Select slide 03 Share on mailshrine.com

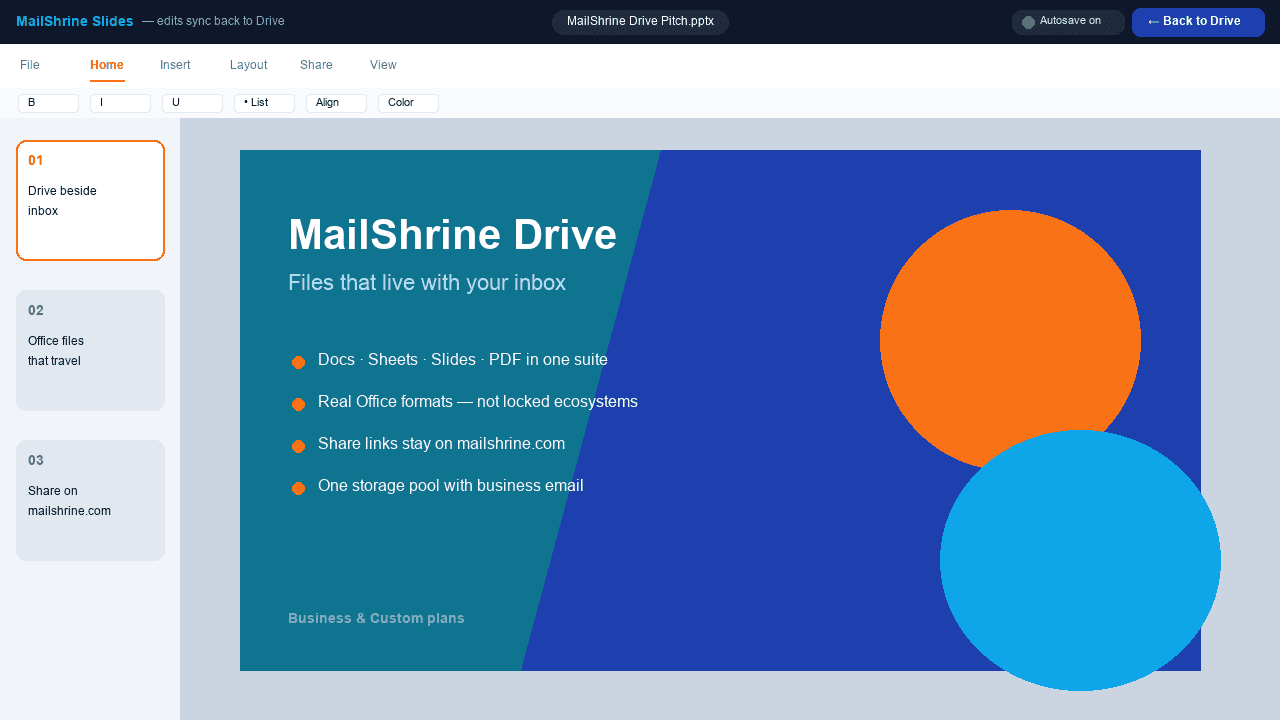pyautogui.click(x=90, y=500)
